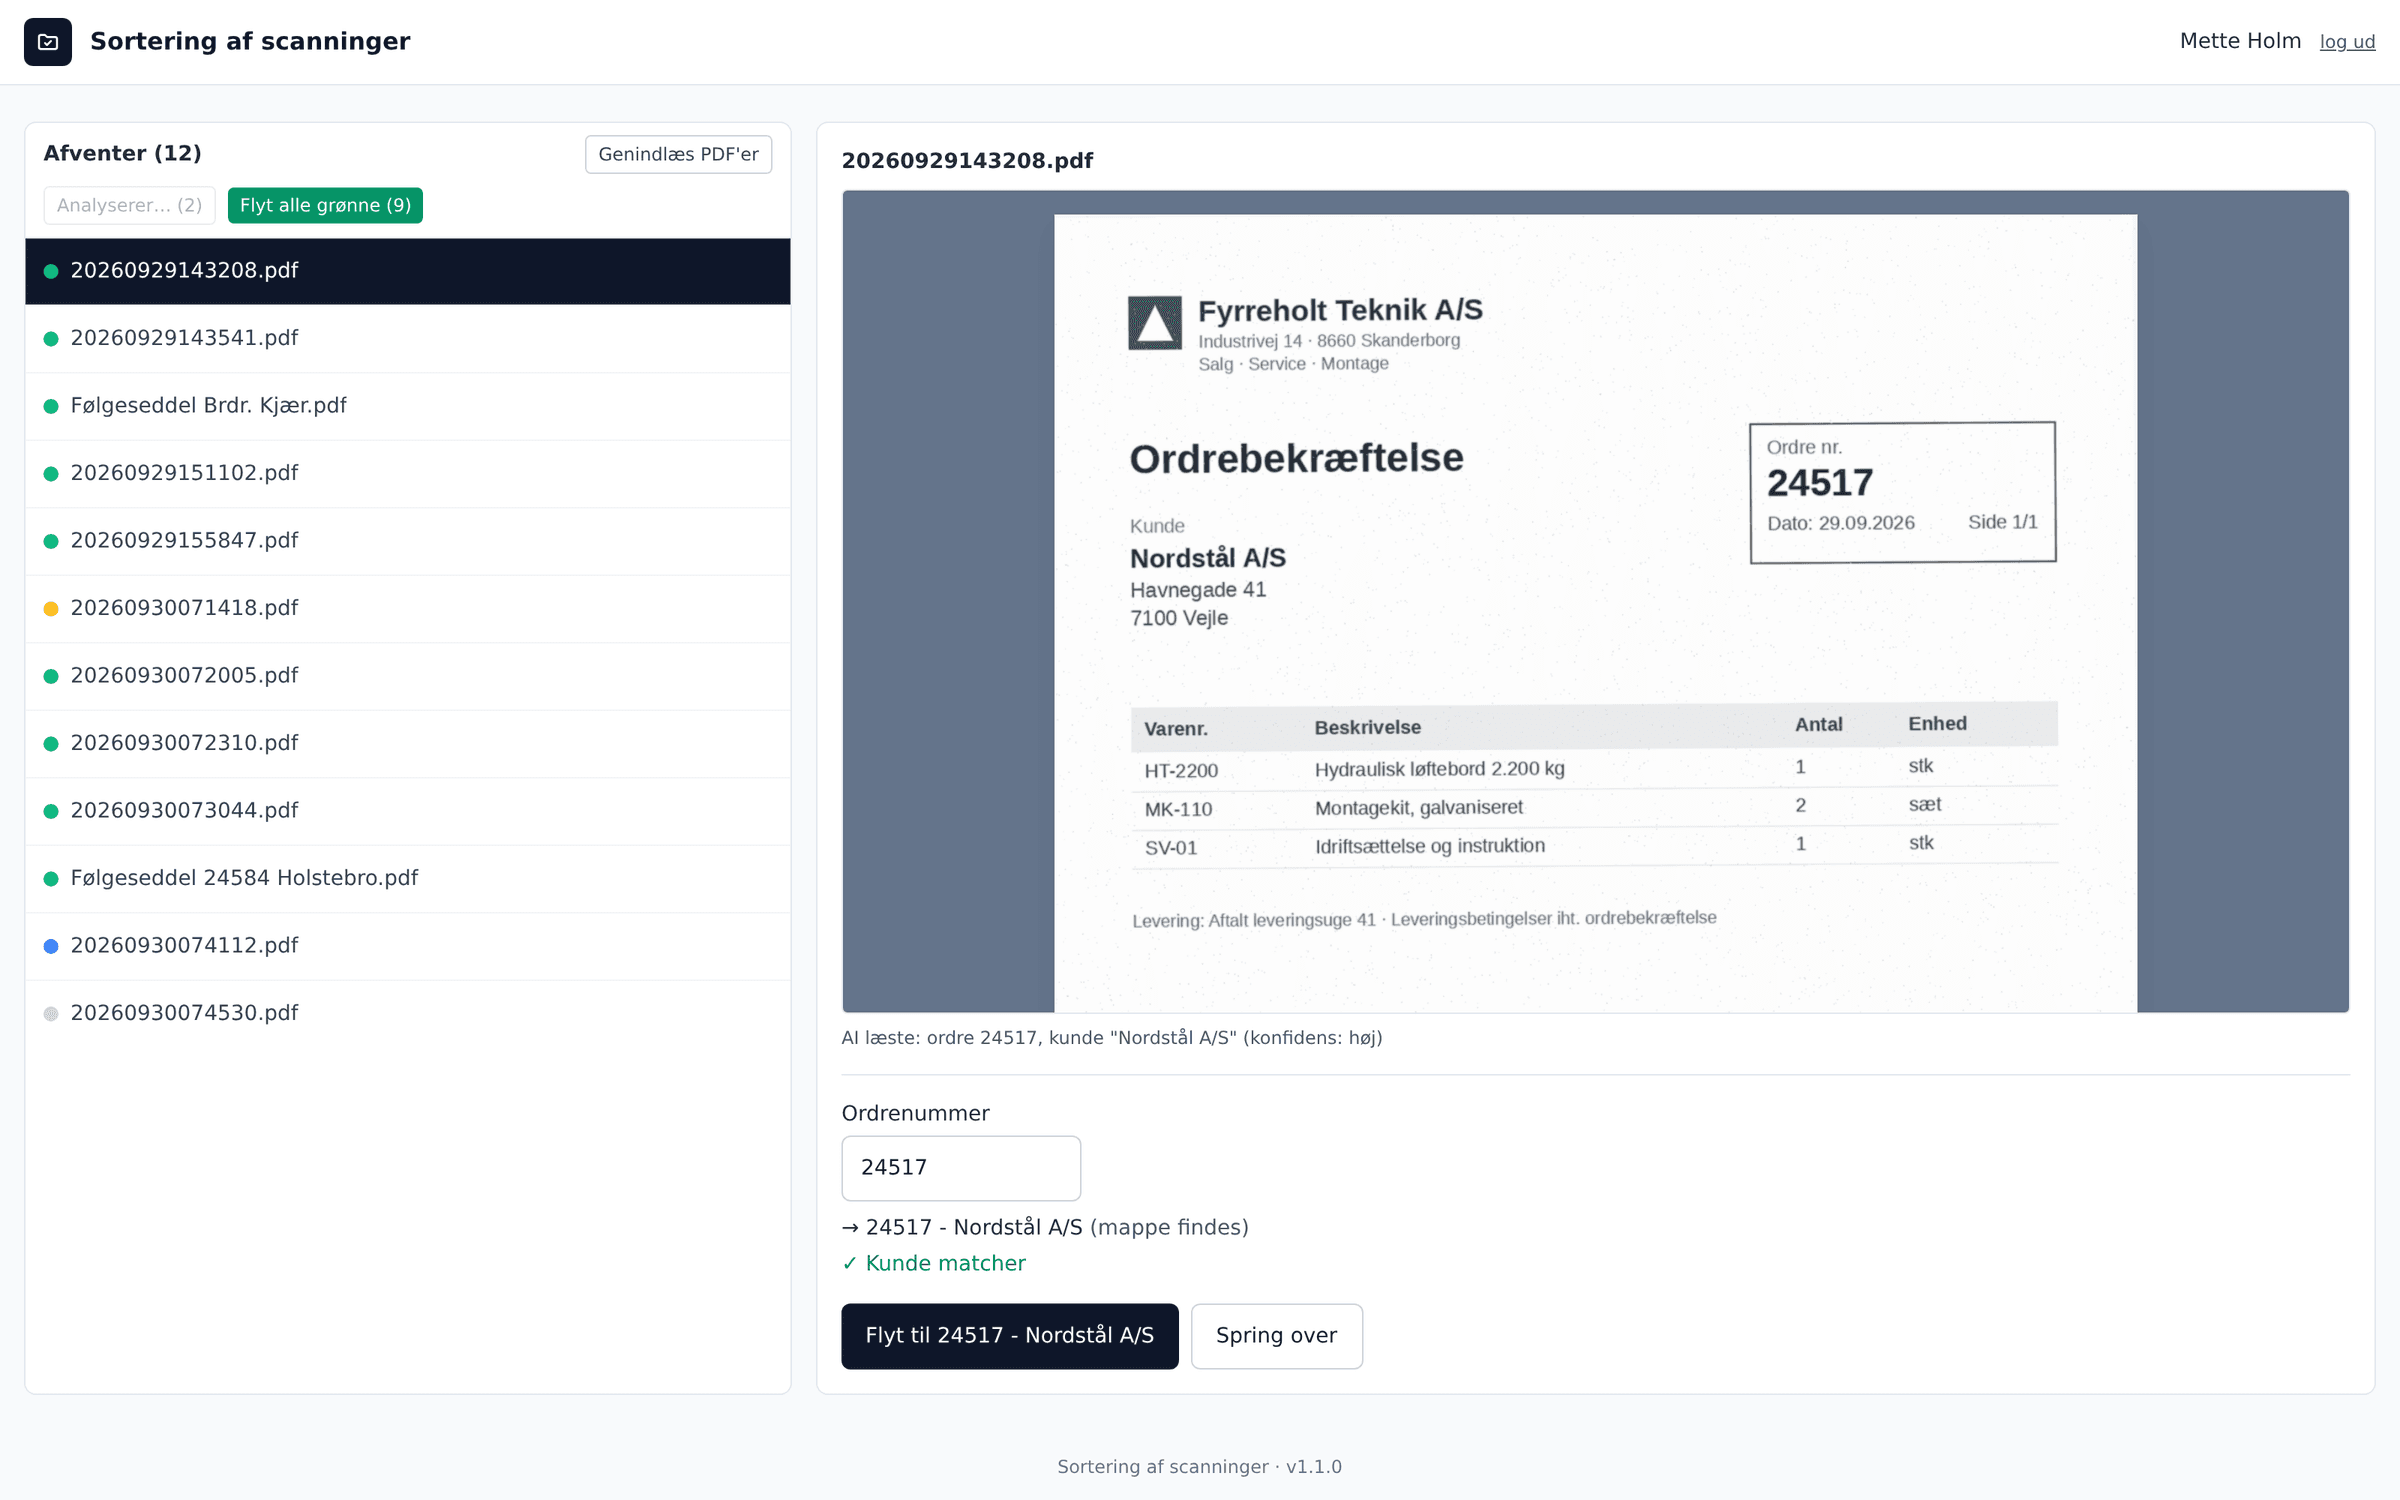This screenshot has width=2400, height=1500.
Task: Click the Spring over button
Action: click(1276, 1336)
